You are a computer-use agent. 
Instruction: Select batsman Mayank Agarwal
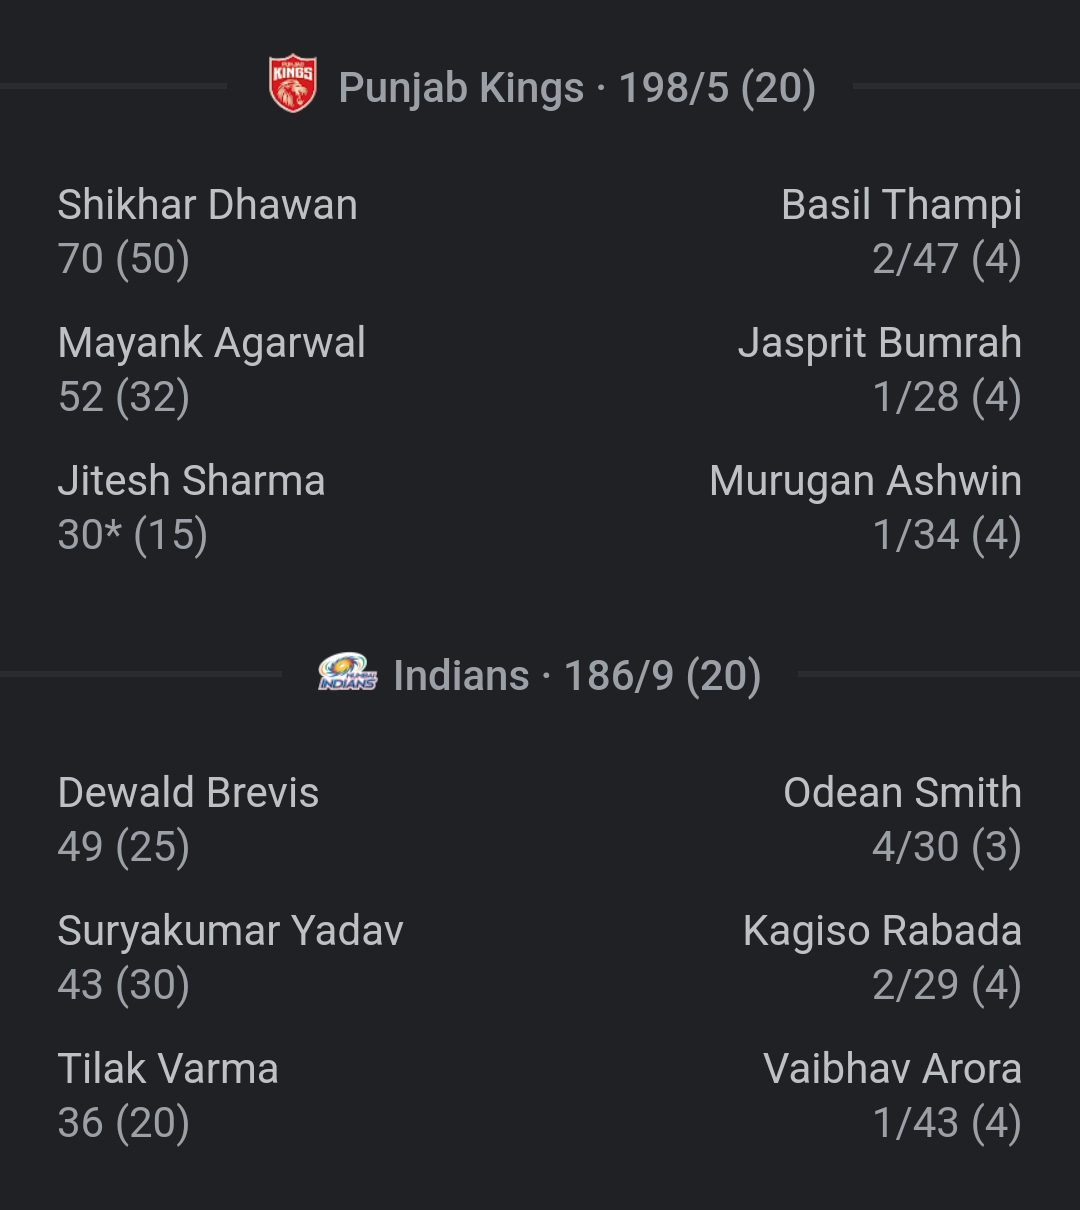coord(211,343)
